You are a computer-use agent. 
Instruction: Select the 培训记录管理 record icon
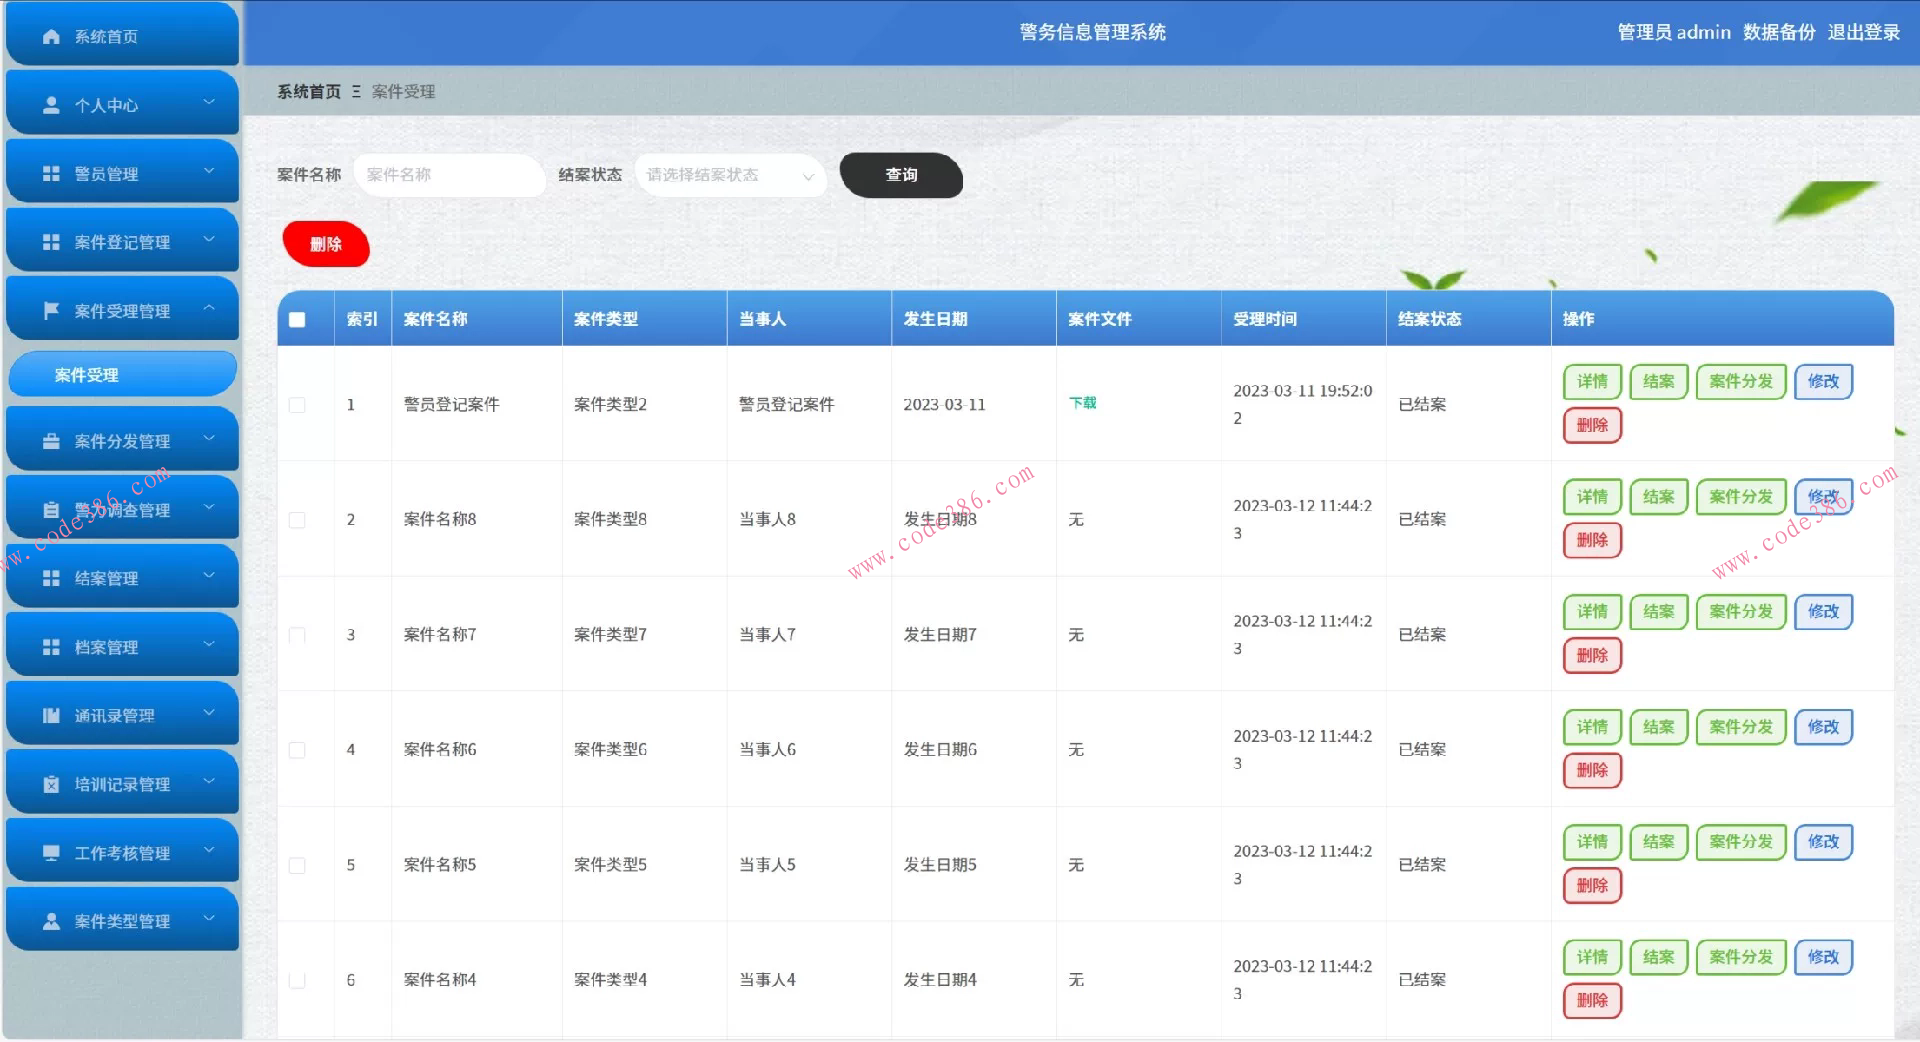51,783
